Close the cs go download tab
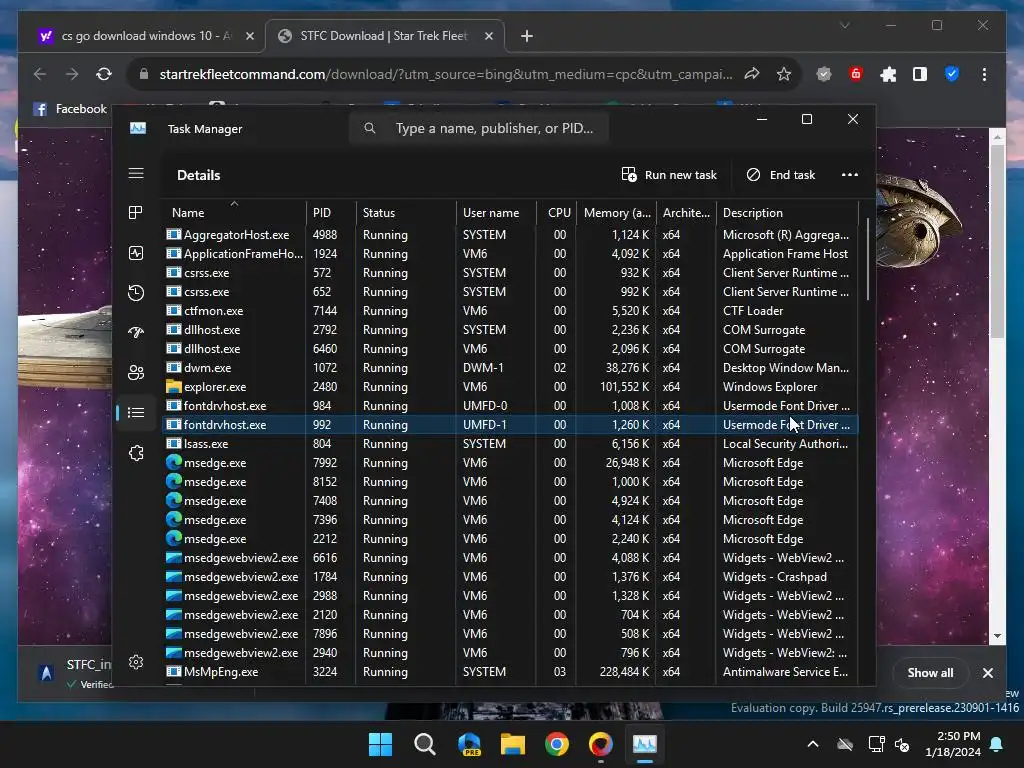1024x768 pixels. tap(249, 36)
